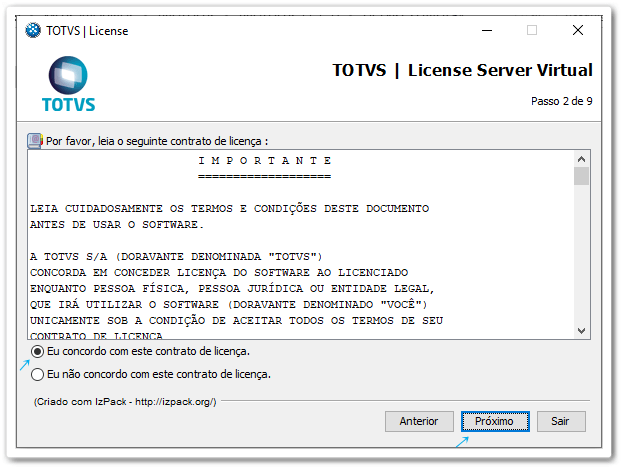Viewport: 624px width, 470px height.
Task: Click license text scrollbar up arrow
Action: [x=581, y=160]
